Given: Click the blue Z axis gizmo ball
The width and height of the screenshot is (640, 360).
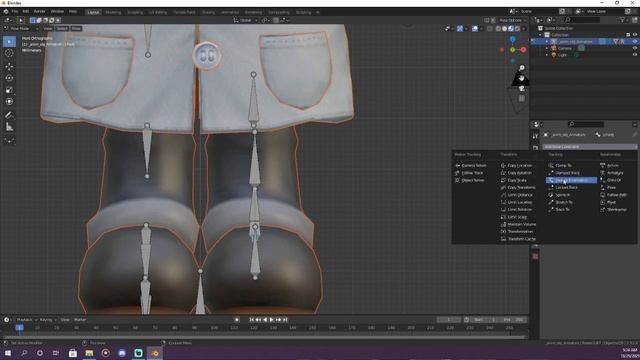Looking at the screenshot, I should [x=513, y=40].
